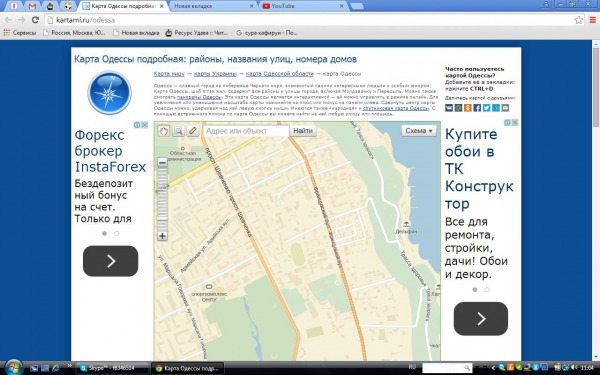Viewport: 600px width, 375px height.
Task: Switch to the Skype taskbar window
Action: point(112,368)
